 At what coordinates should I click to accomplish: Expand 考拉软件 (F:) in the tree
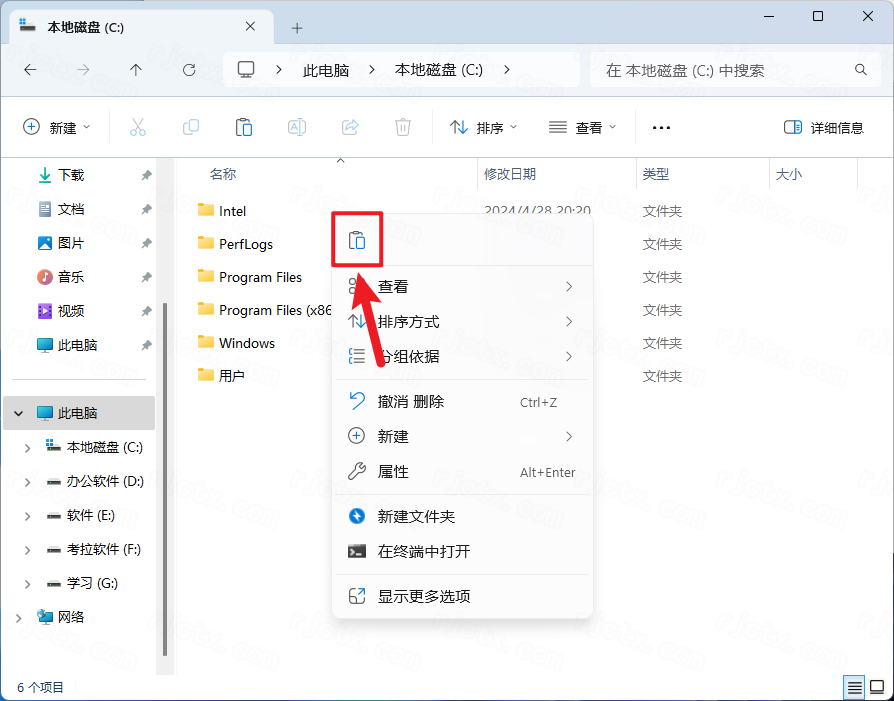(27, 550)
